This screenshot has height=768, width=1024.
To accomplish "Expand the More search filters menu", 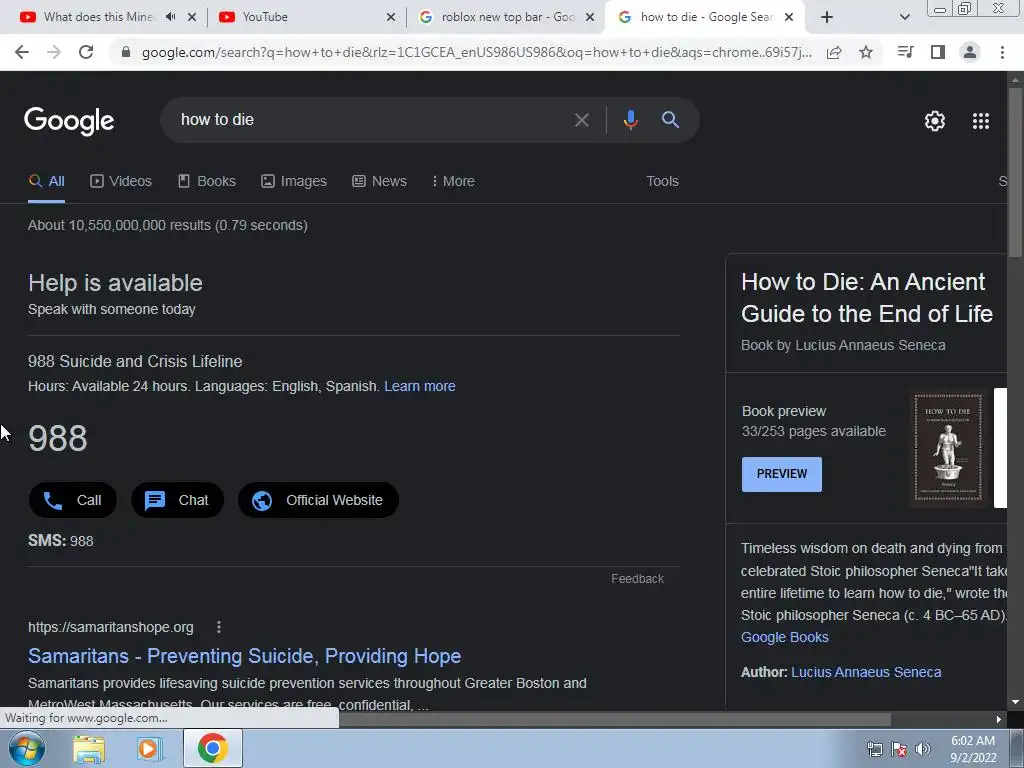I will (x=453, y=181).
